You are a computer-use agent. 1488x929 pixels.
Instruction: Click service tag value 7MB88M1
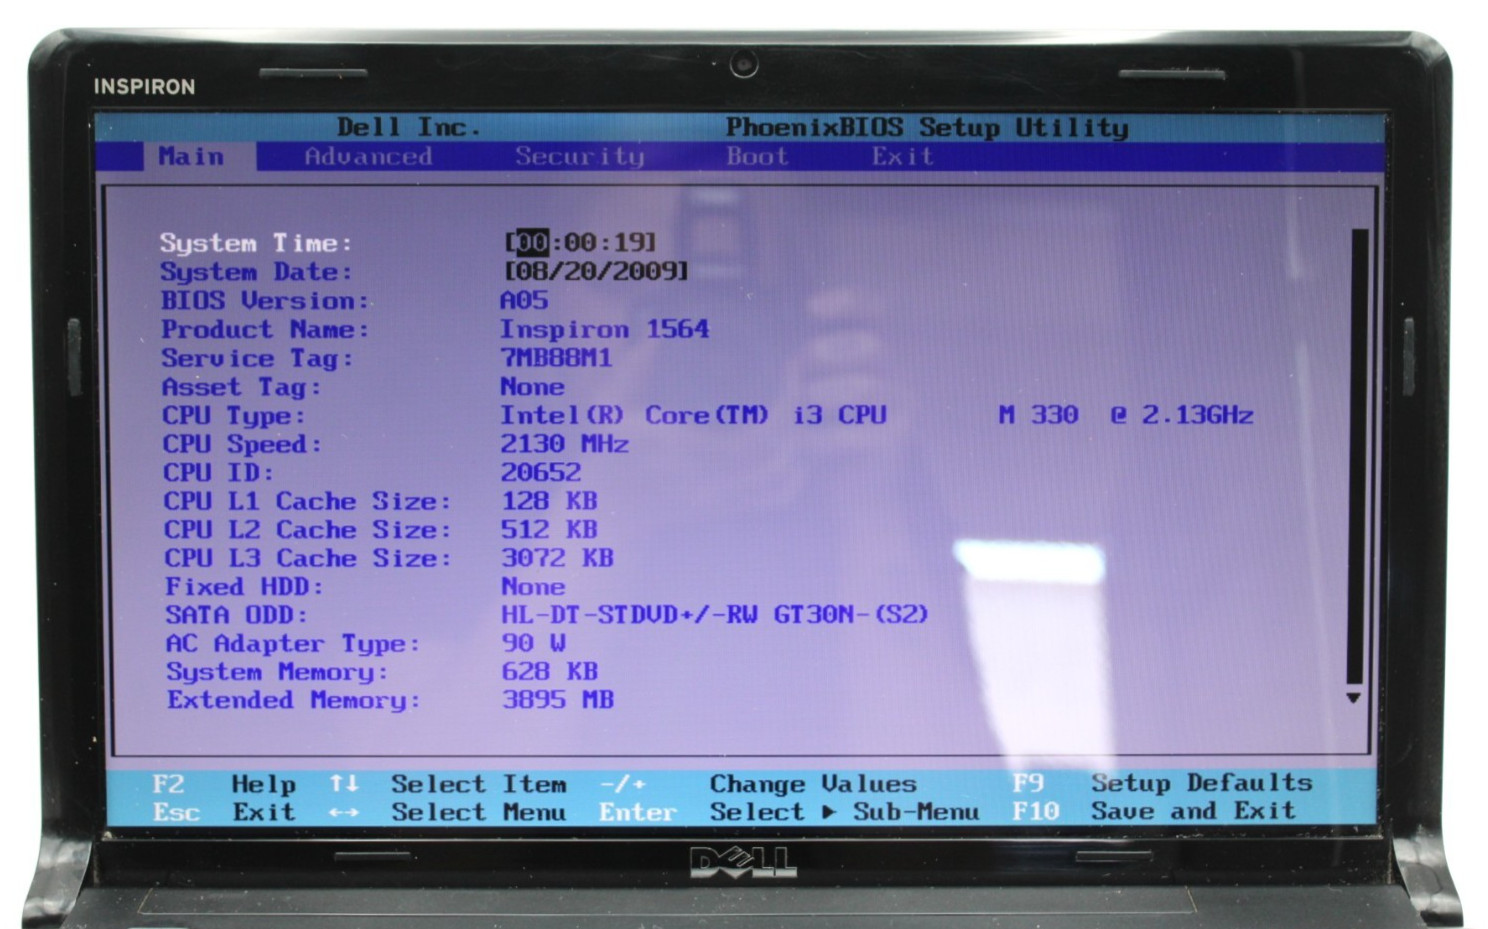556,358
